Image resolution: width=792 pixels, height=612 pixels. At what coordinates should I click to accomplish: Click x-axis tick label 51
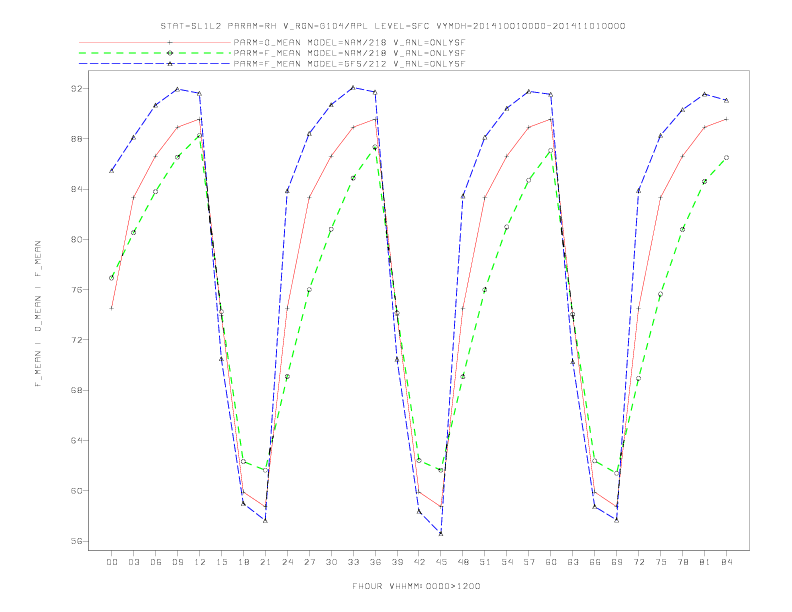click(485, 562)
